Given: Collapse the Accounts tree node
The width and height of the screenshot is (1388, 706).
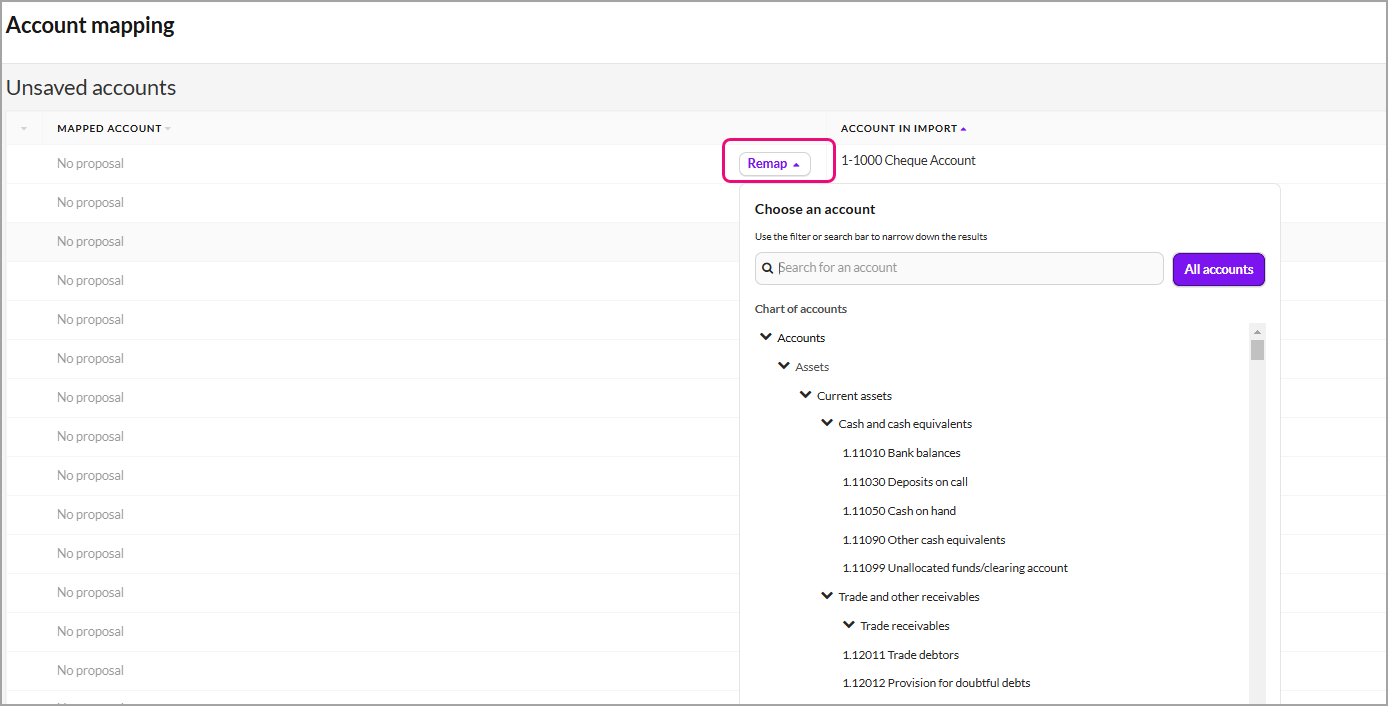Looking at the screenshot, I should click(766, 338).
